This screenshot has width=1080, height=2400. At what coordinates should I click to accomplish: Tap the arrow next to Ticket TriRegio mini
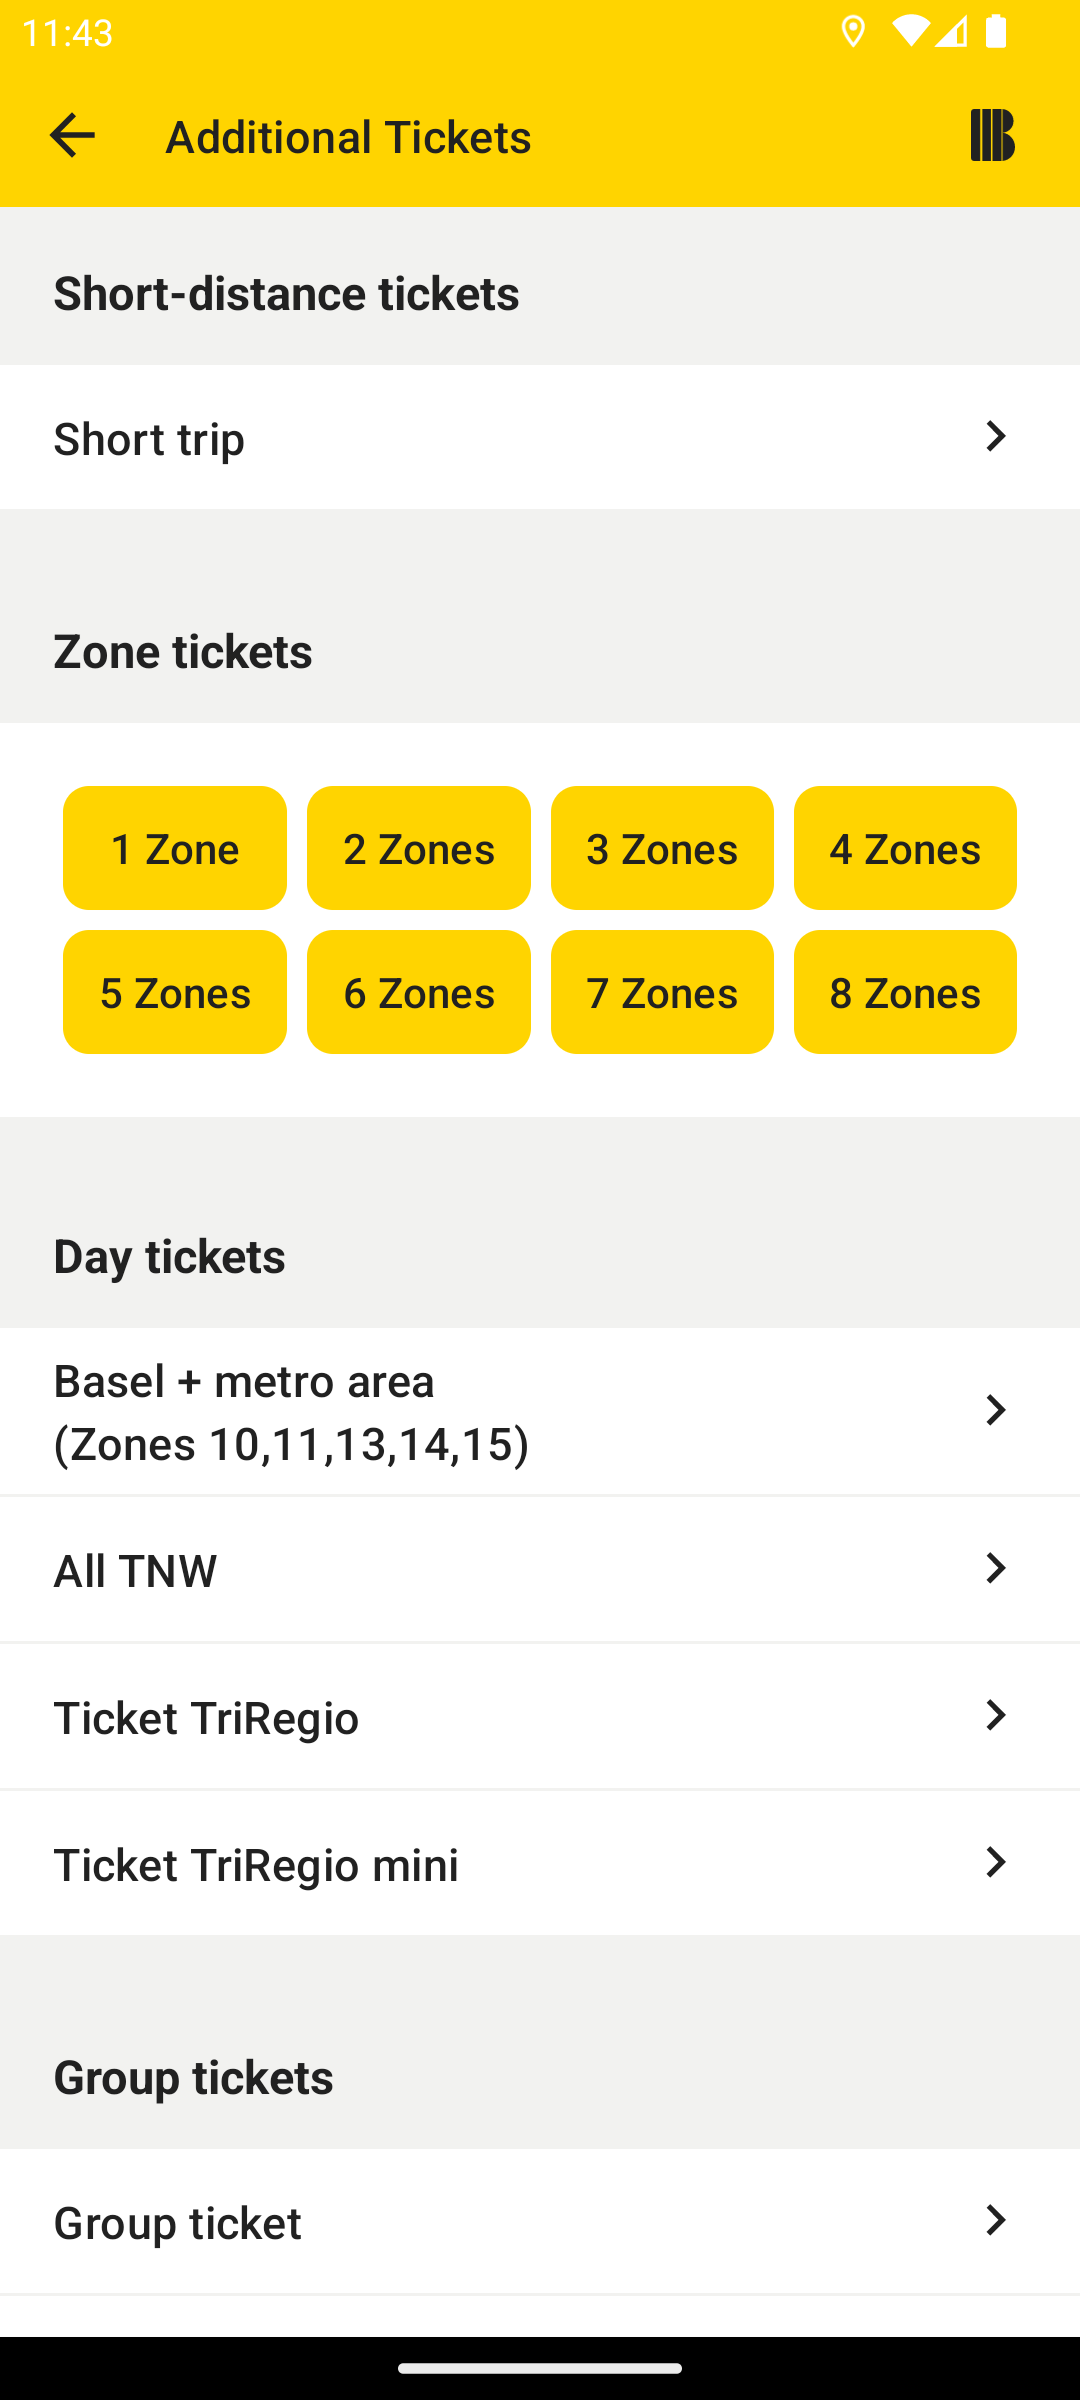tap(995, 1863)
